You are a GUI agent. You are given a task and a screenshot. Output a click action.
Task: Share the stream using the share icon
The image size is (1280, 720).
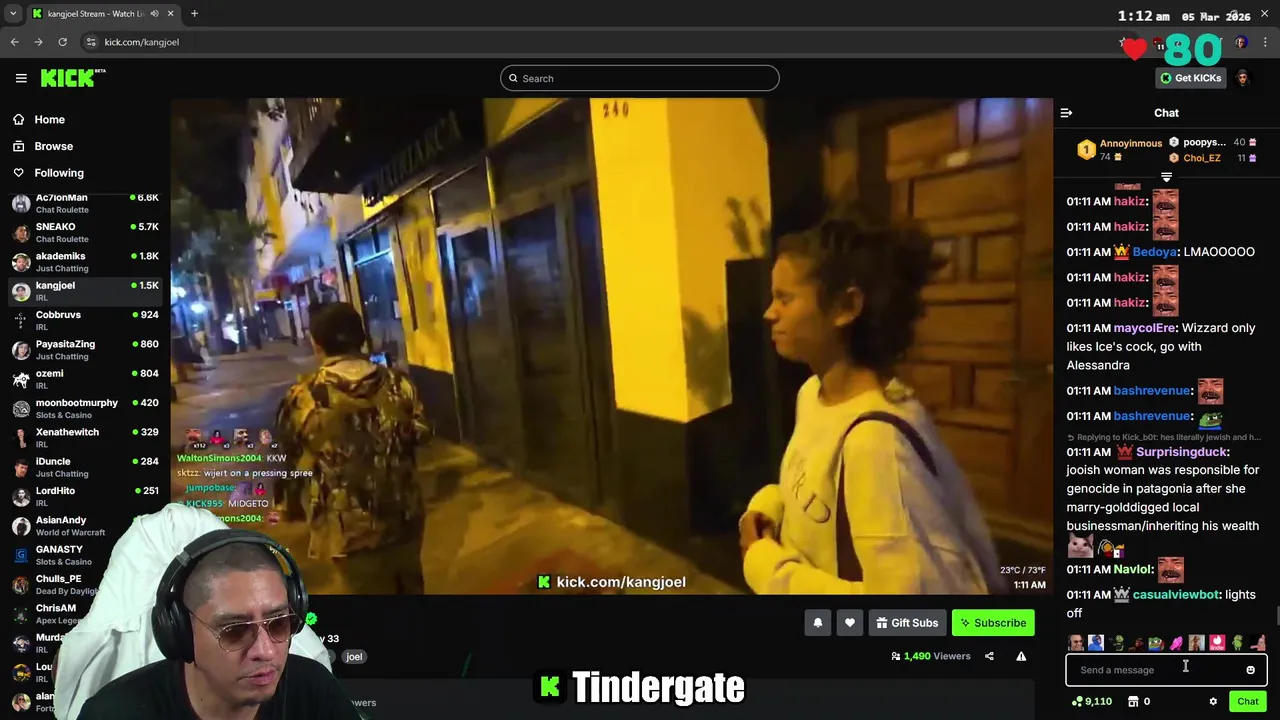coord(989,656)
